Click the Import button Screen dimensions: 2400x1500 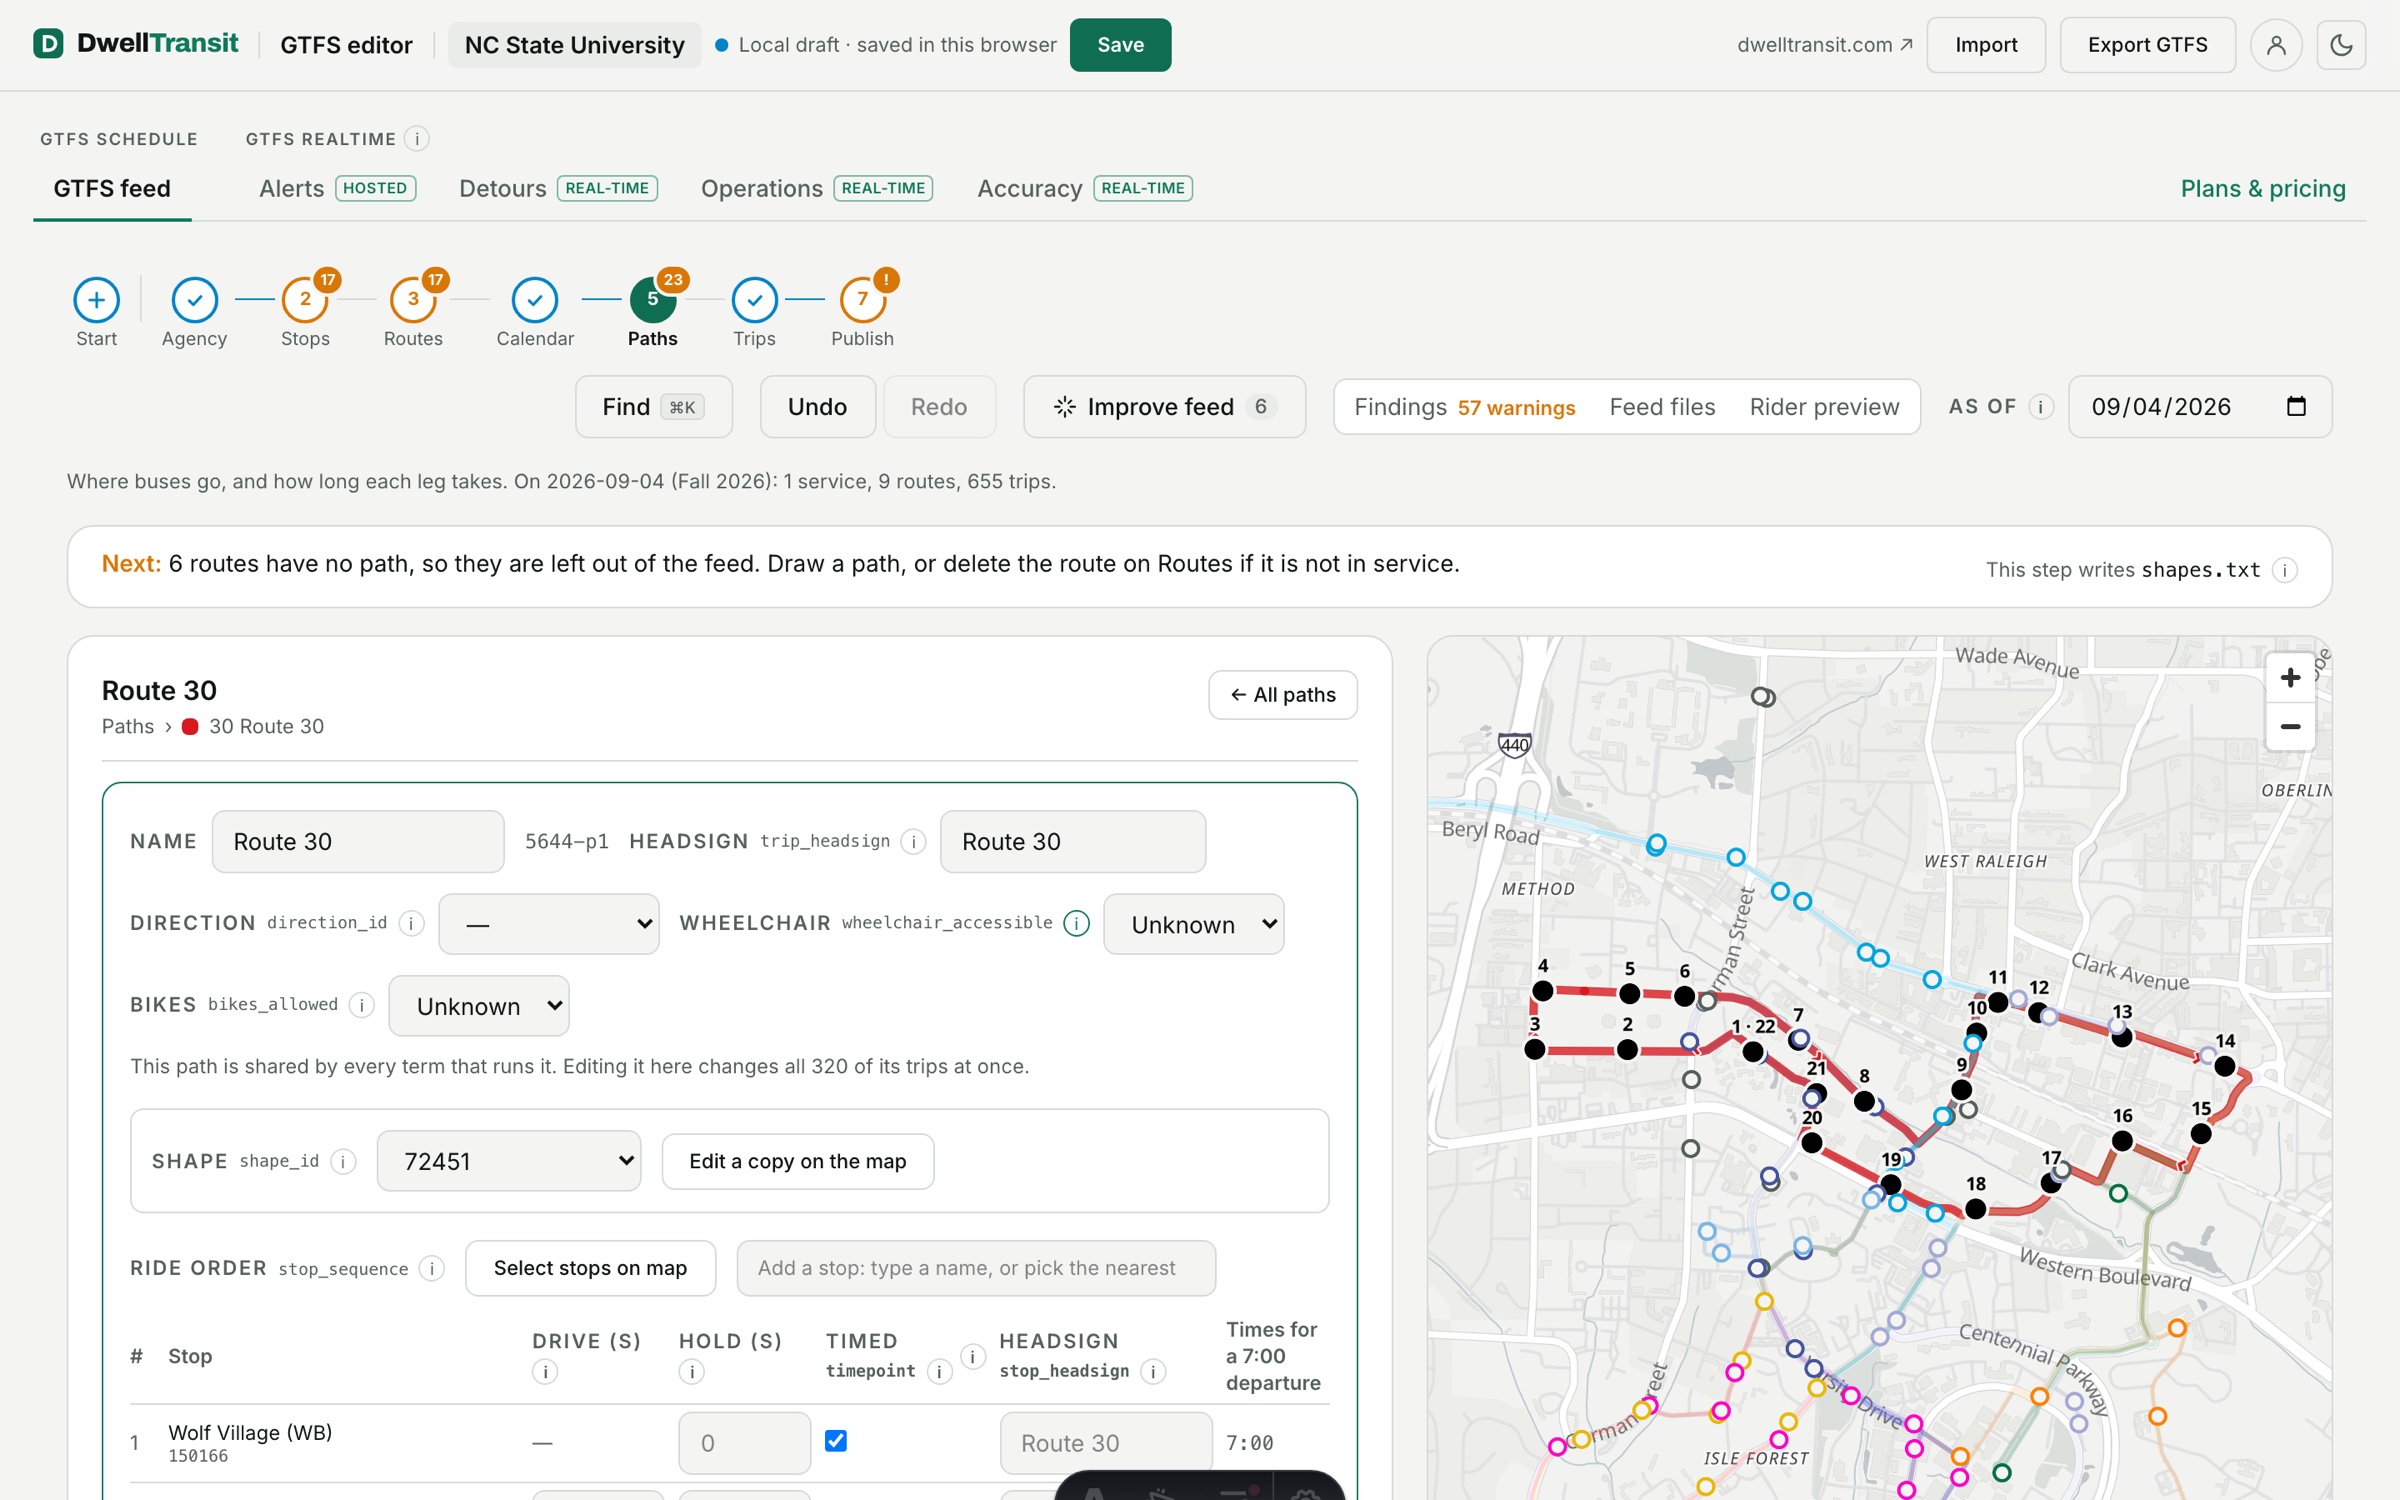click(1986, 45)
